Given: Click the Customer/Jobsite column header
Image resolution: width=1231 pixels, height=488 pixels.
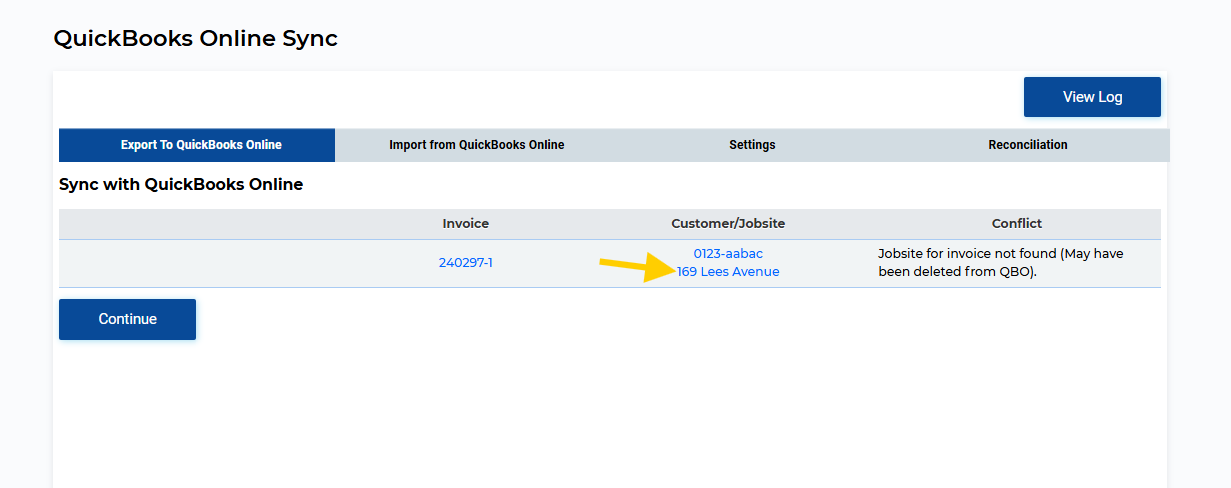Looking at the screenshot, I should [728, 224].
